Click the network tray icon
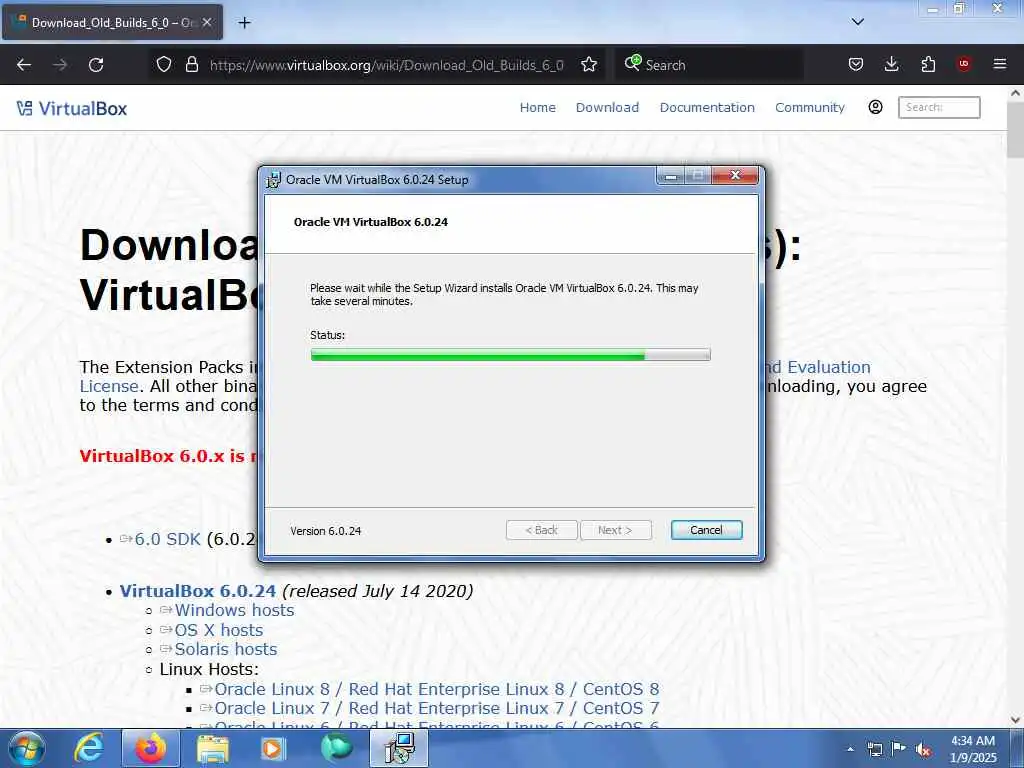1024x768 pixels. click(x=874, y=749)
